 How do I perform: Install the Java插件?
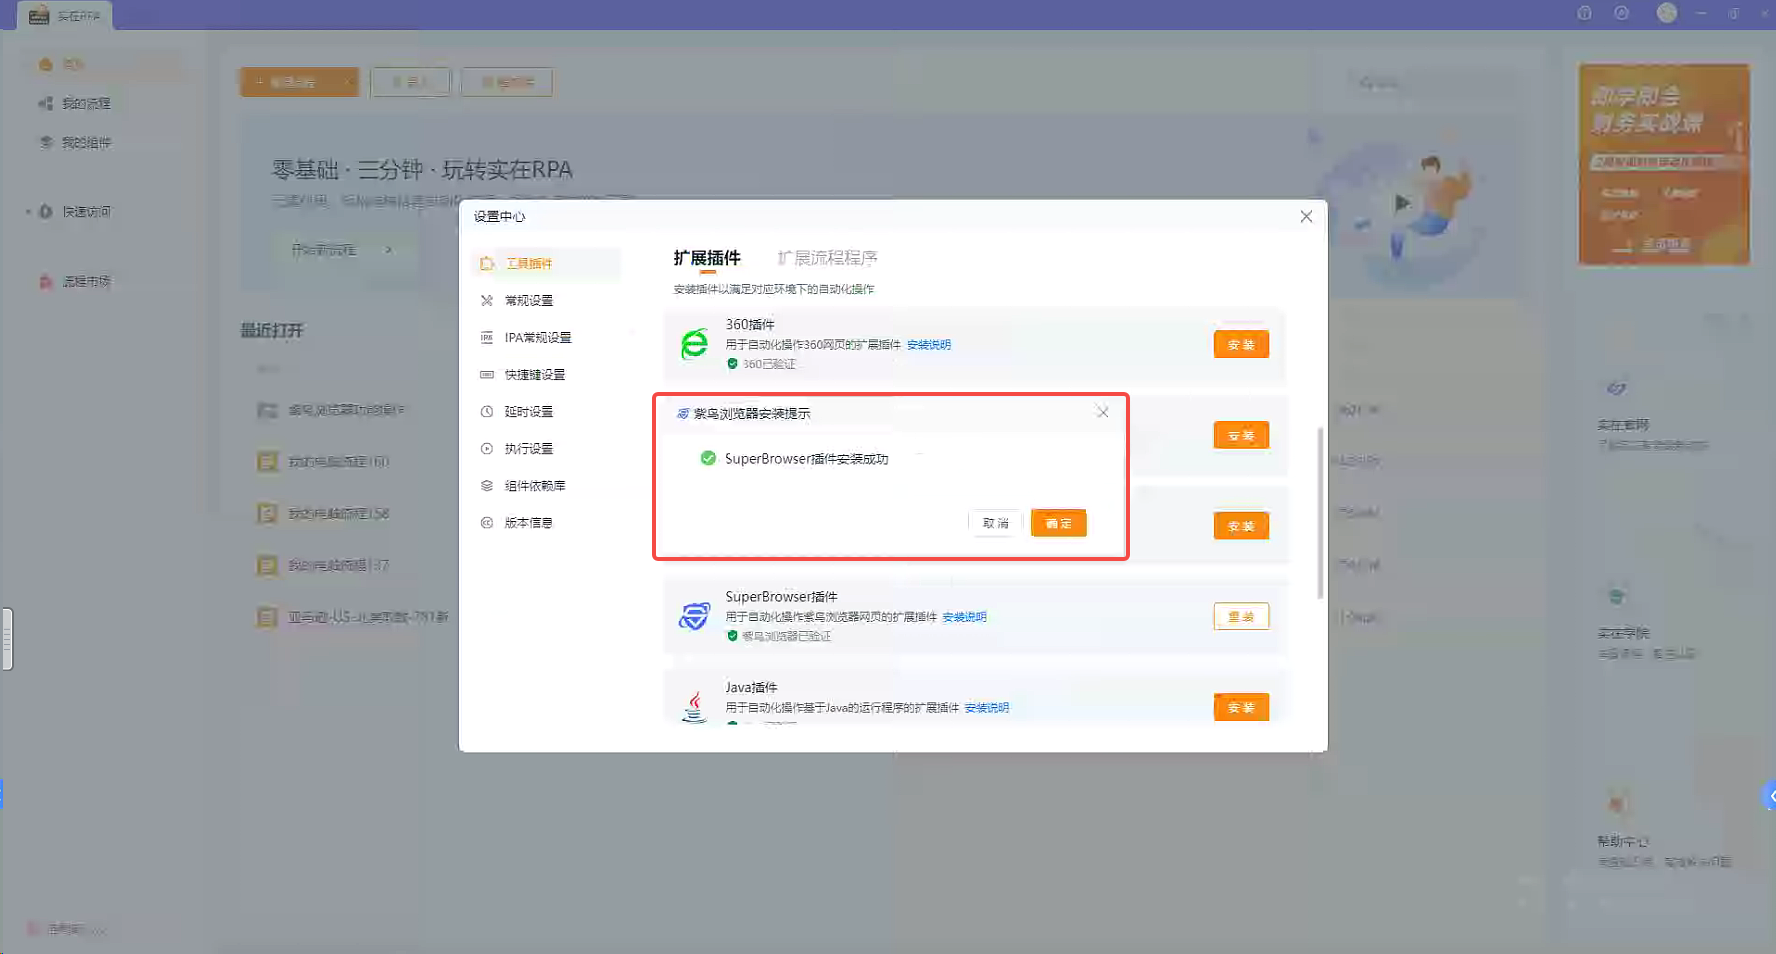click(x=1241, y=707)
